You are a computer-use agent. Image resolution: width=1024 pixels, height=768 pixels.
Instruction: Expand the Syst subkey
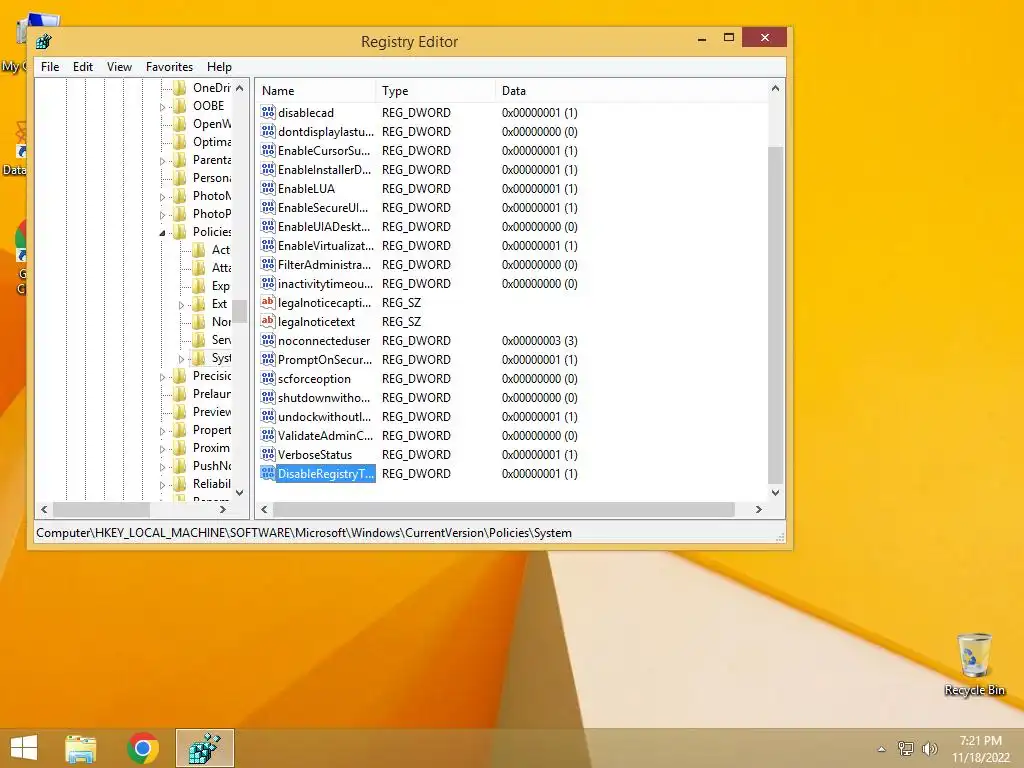click(181, 359)
